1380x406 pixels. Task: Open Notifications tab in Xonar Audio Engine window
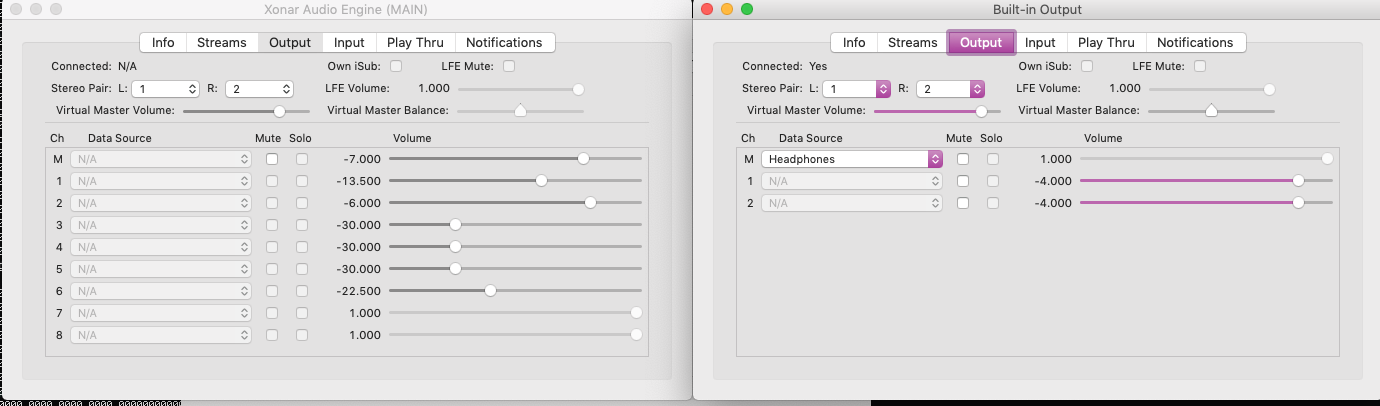504,43
